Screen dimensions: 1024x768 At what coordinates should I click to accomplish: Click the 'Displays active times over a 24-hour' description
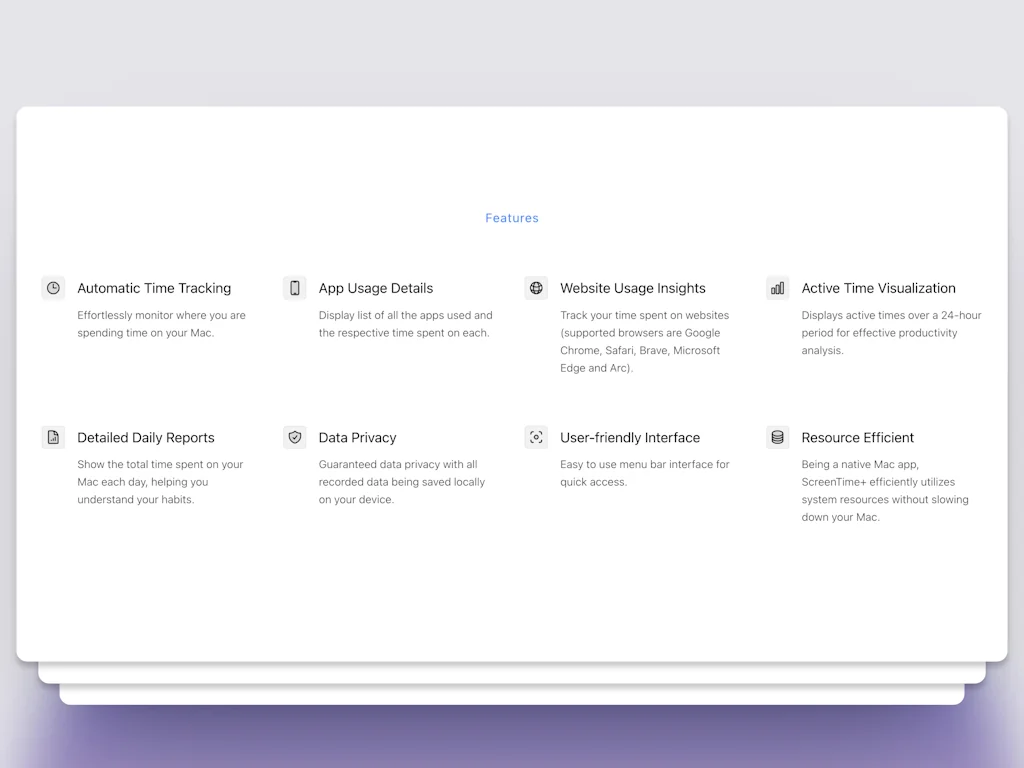click(x=891, y=332)
